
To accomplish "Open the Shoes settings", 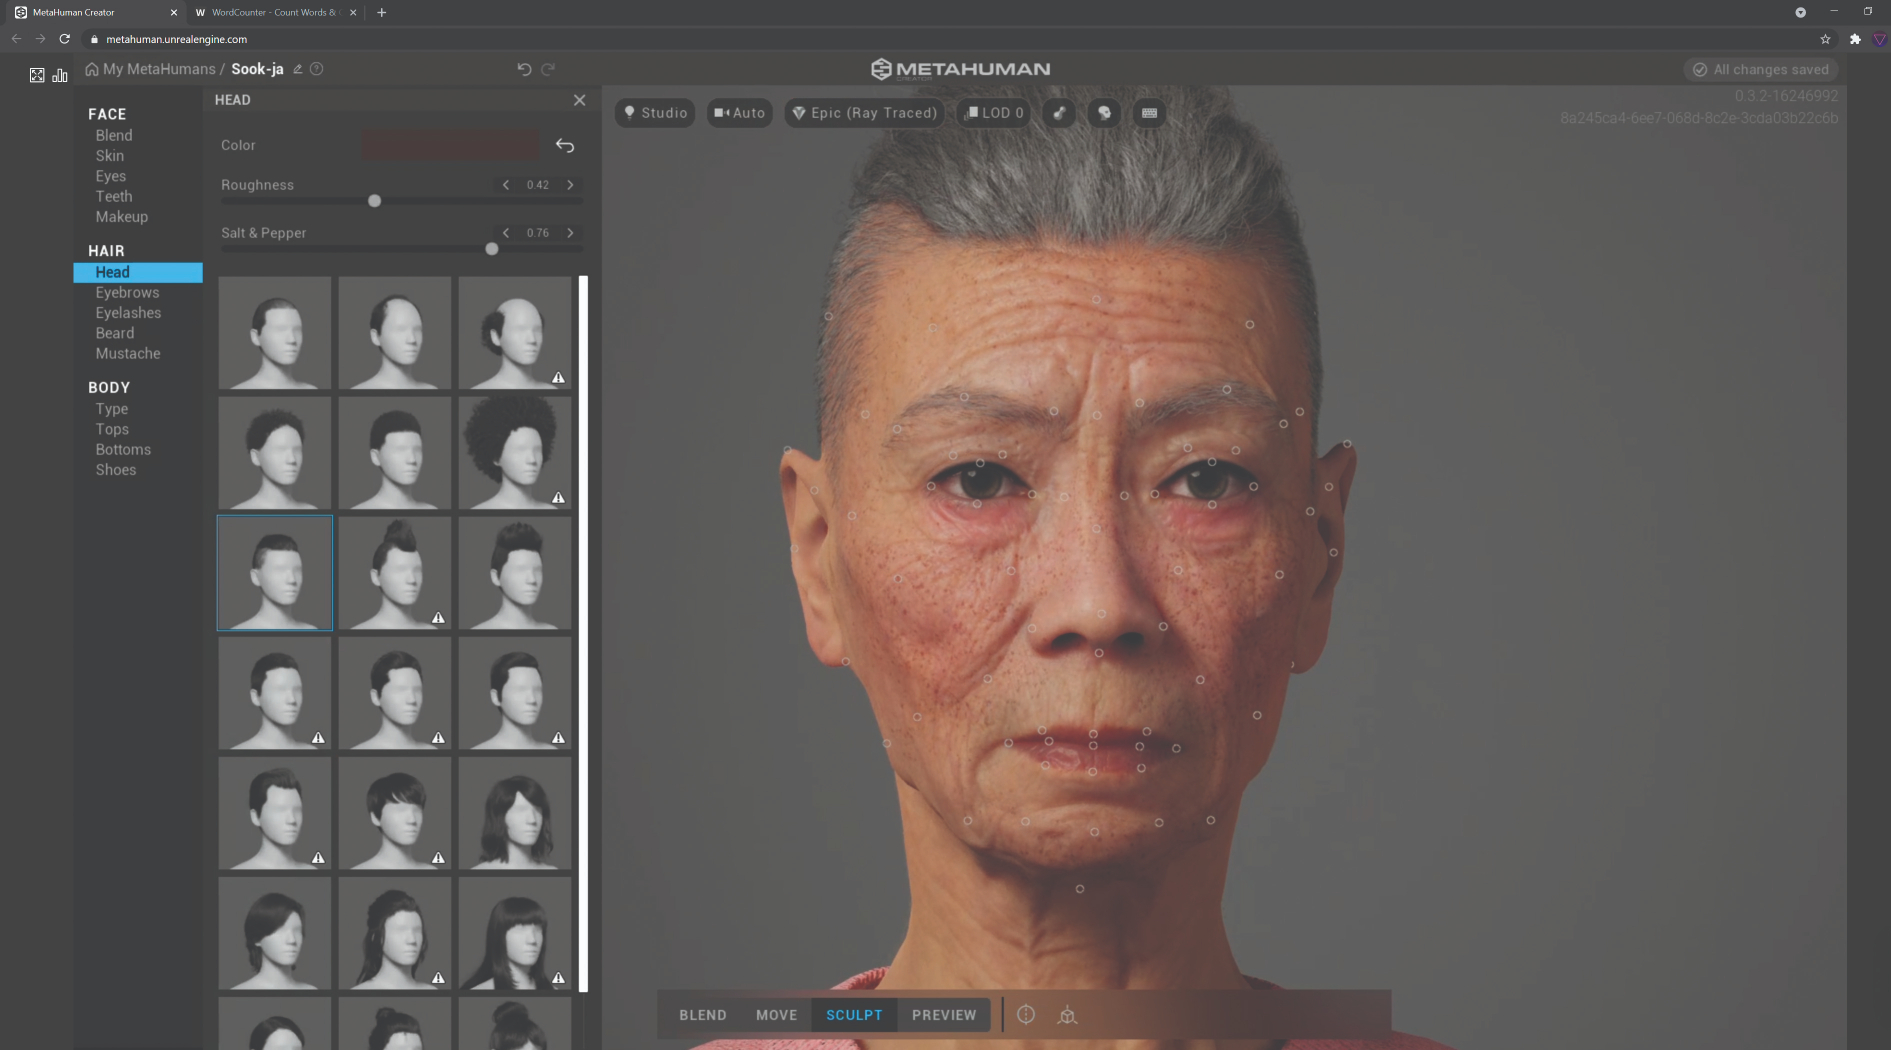I will coord(116,470).
